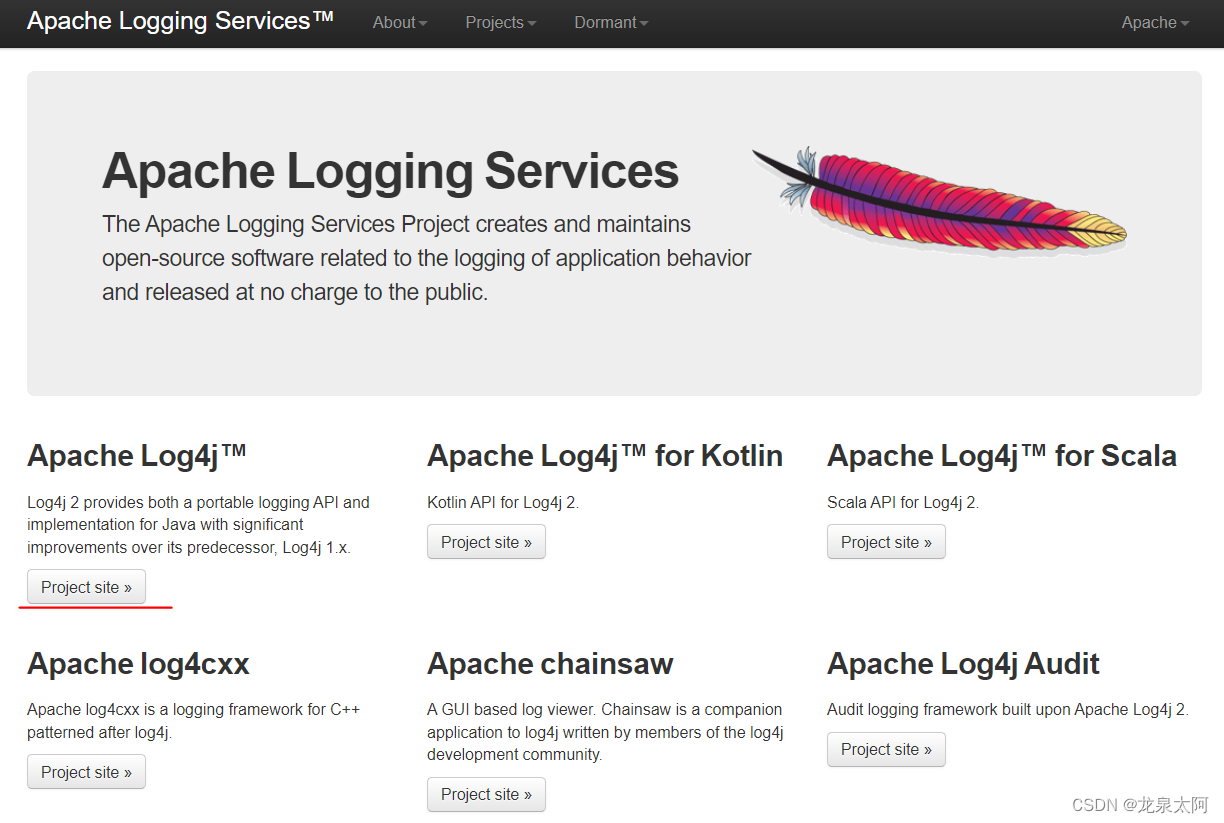Click the hero paragraph about Logging Services Project
Image resolution: width=1224 pixels, height=823 pixels.
427,258
